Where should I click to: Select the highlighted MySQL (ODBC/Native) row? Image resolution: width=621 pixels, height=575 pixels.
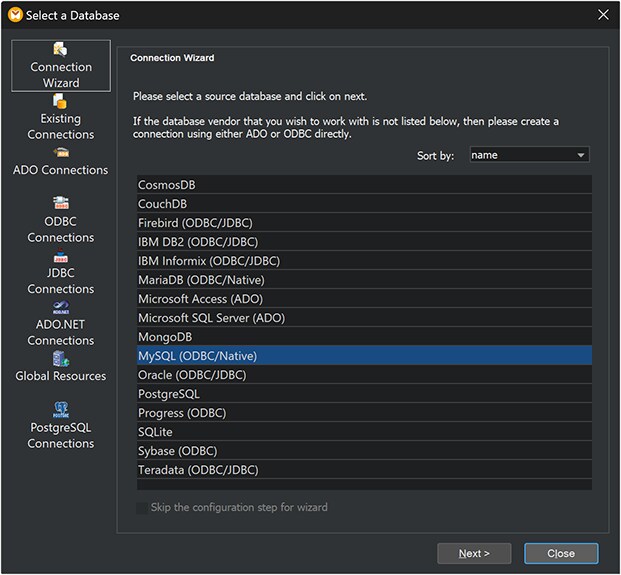(x=364, y=356)
